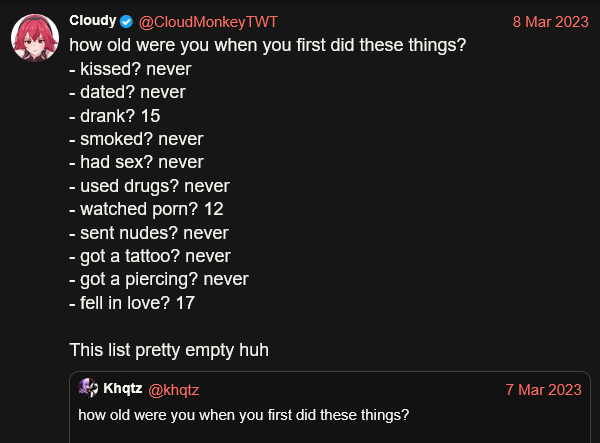The image size is (600, 443).
Task: Open the 7 Mar 2023 quoted tweet date
Action: pyautogui.click(x=543, y=390)
